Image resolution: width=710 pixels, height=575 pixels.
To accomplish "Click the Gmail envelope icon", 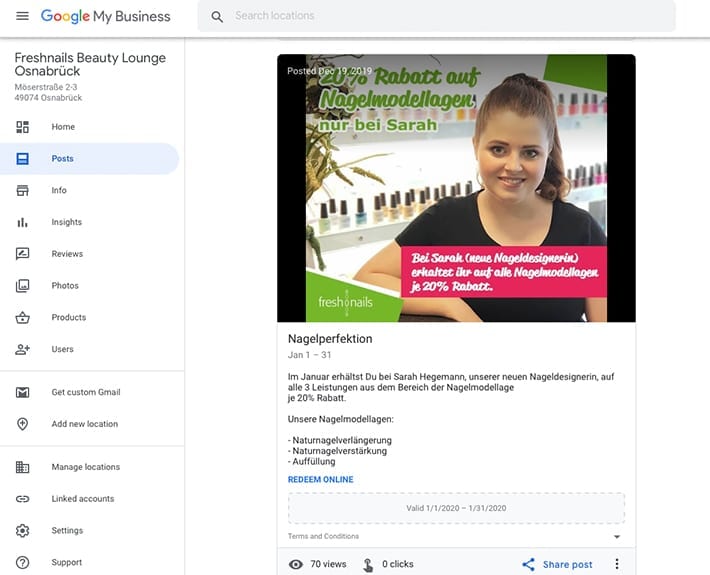I will point(22,392).
